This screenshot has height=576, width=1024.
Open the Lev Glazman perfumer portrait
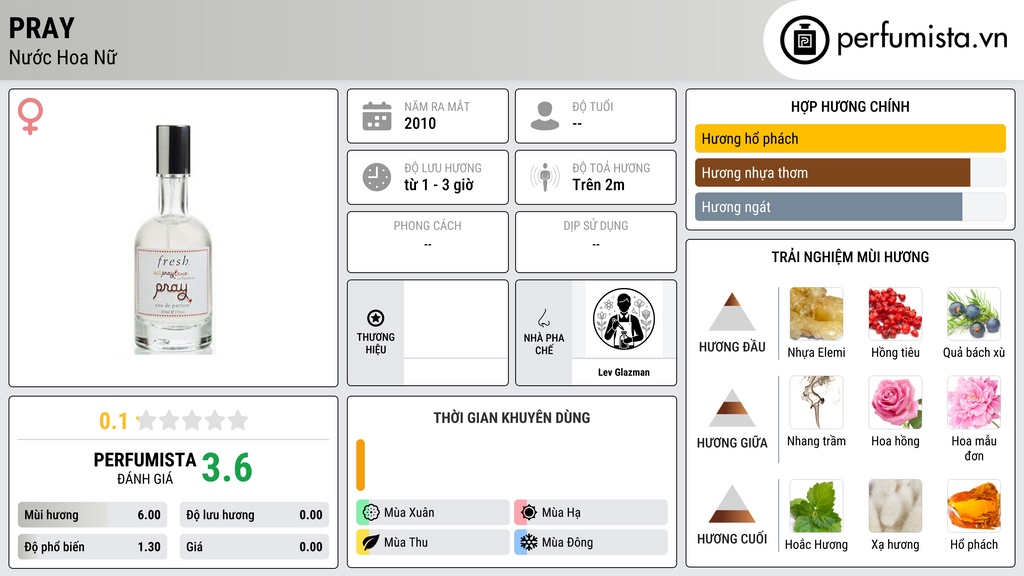[x=624, y=319]
